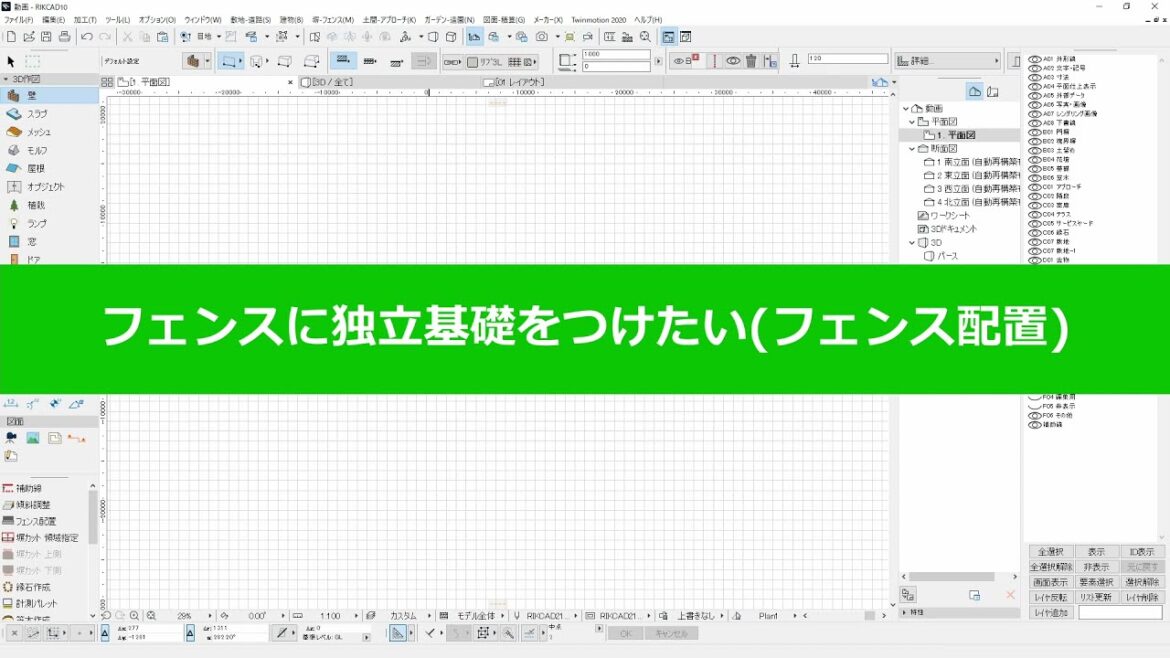Open the 建物(B) menu
This screenshot has width=1170, height=658.
click(291, 20)
